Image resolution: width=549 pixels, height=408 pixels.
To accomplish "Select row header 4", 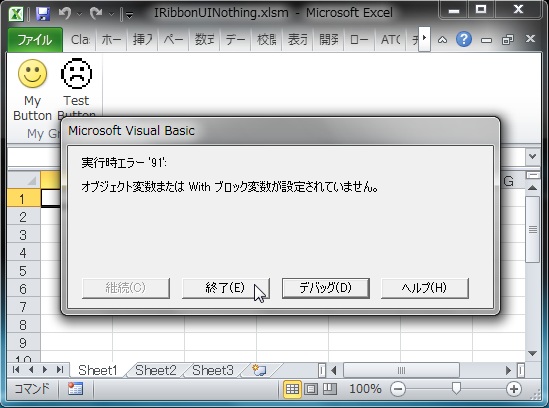I will 23,253.
